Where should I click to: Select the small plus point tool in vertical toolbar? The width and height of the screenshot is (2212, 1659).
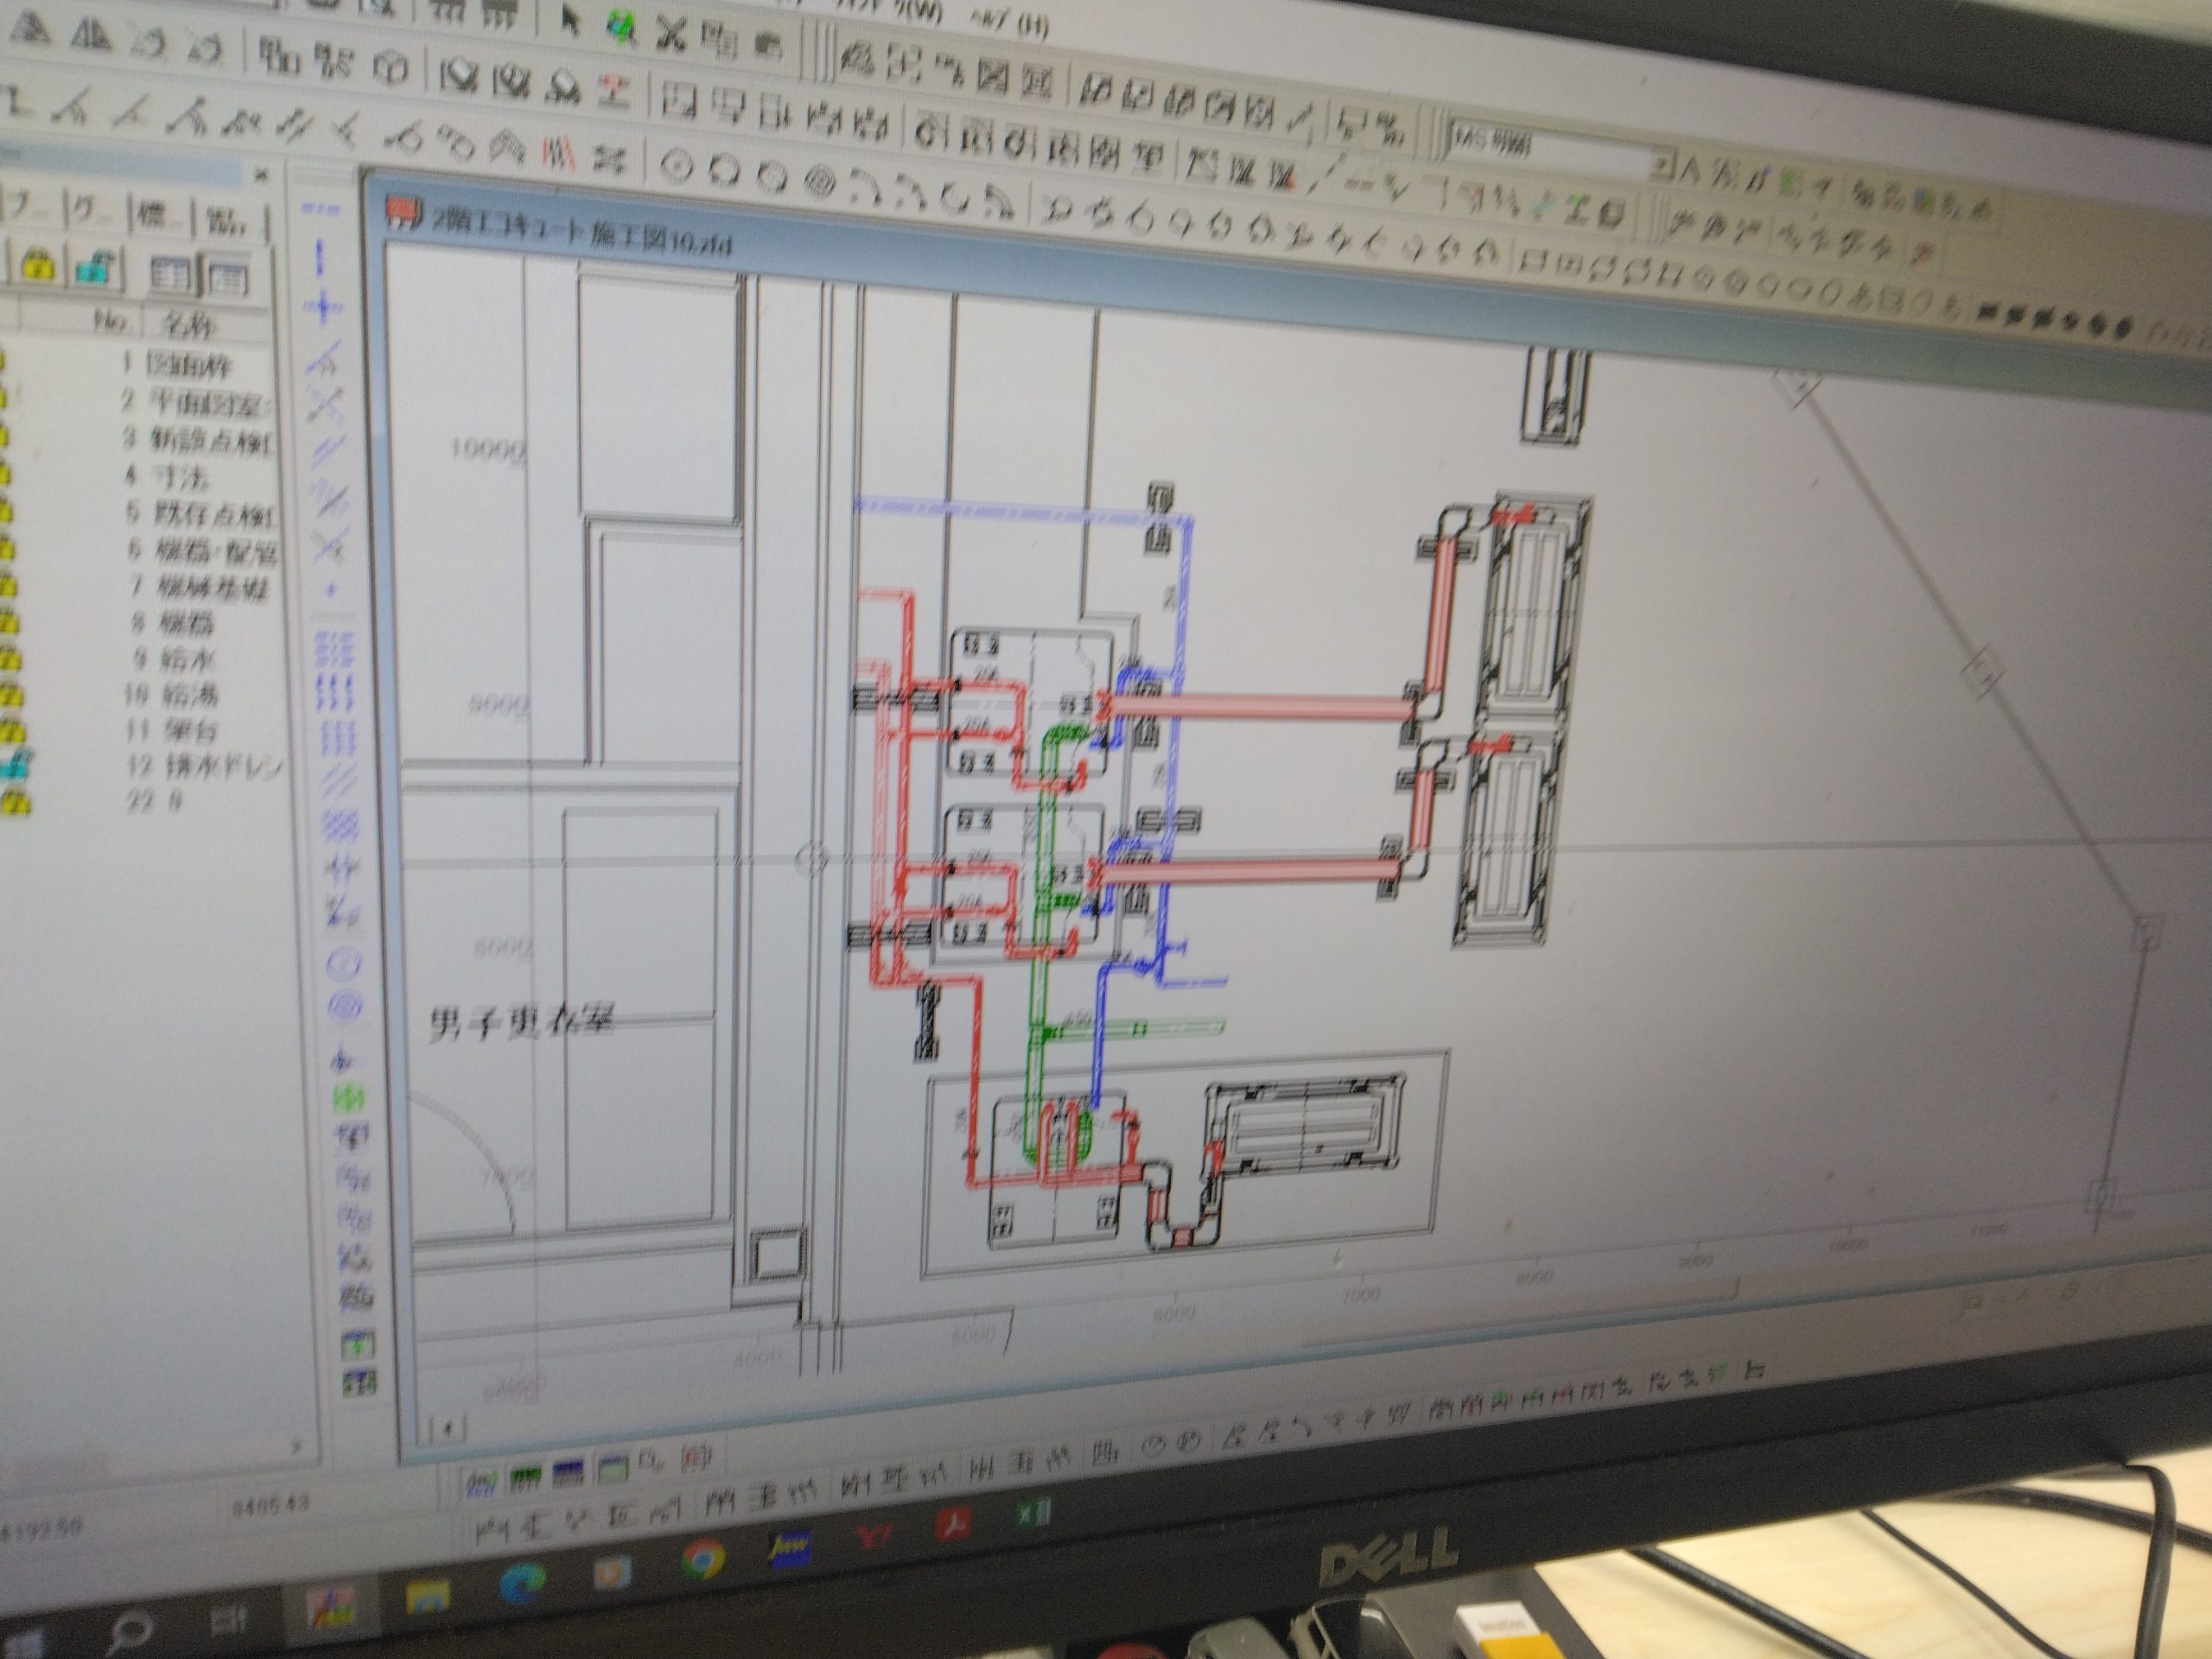click(332, 591)
